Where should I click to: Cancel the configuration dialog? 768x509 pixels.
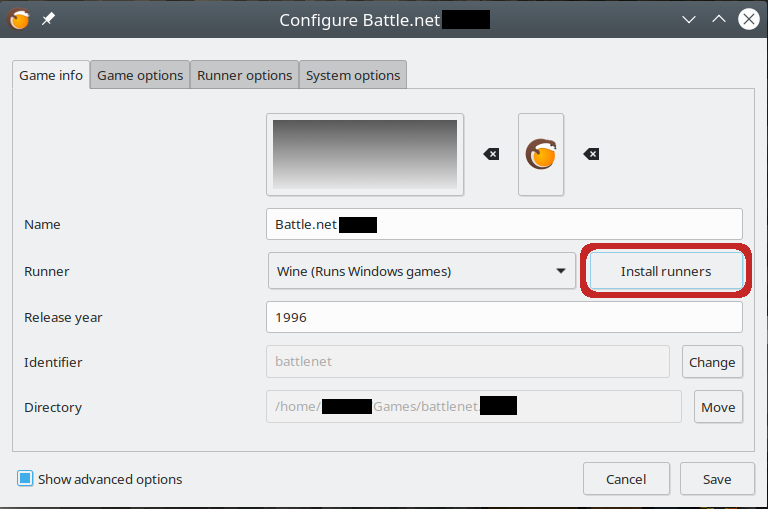626,479
